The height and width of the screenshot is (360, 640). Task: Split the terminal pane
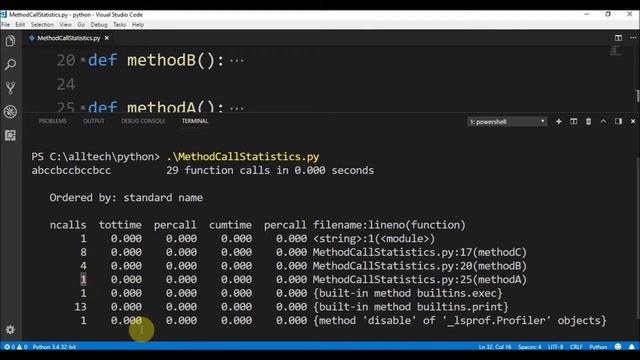(573, 122)
